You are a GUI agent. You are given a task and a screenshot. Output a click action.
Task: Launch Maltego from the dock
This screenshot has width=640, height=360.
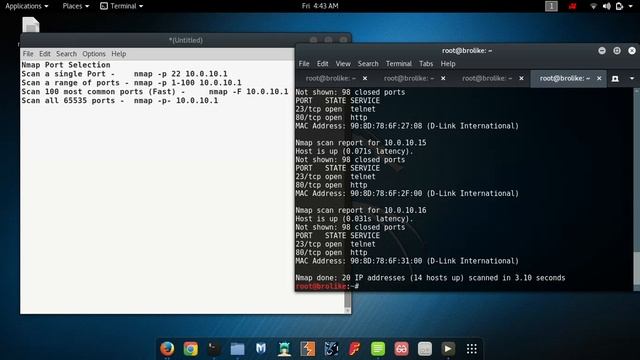331,349
